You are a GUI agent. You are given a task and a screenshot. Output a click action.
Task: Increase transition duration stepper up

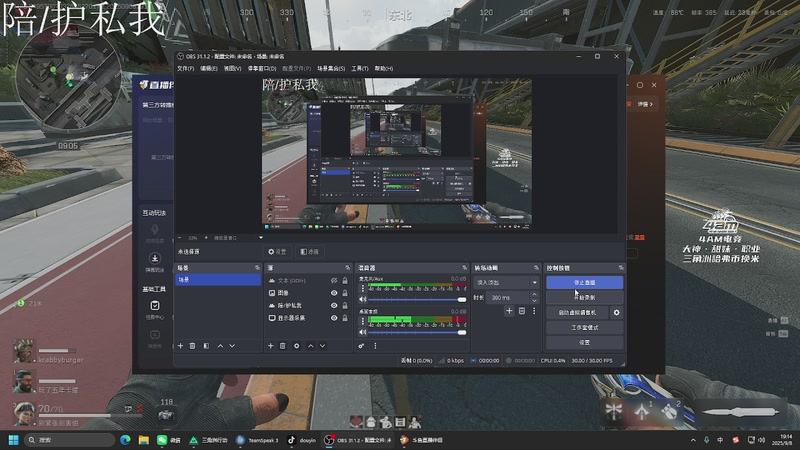534,294
